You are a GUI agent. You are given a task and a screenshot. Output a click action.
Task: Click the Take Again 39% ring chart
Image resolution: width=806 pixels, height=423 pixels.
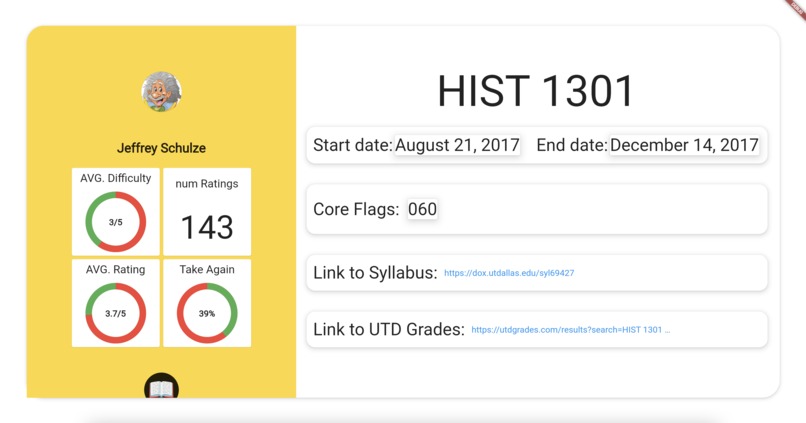[x=207, y=313]
